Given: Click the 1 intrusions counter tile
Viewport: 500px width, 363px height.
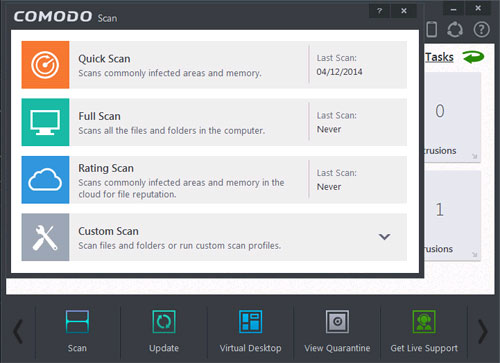Looking at the screenshot, I should pyautogui.click(x=452, y=216).
